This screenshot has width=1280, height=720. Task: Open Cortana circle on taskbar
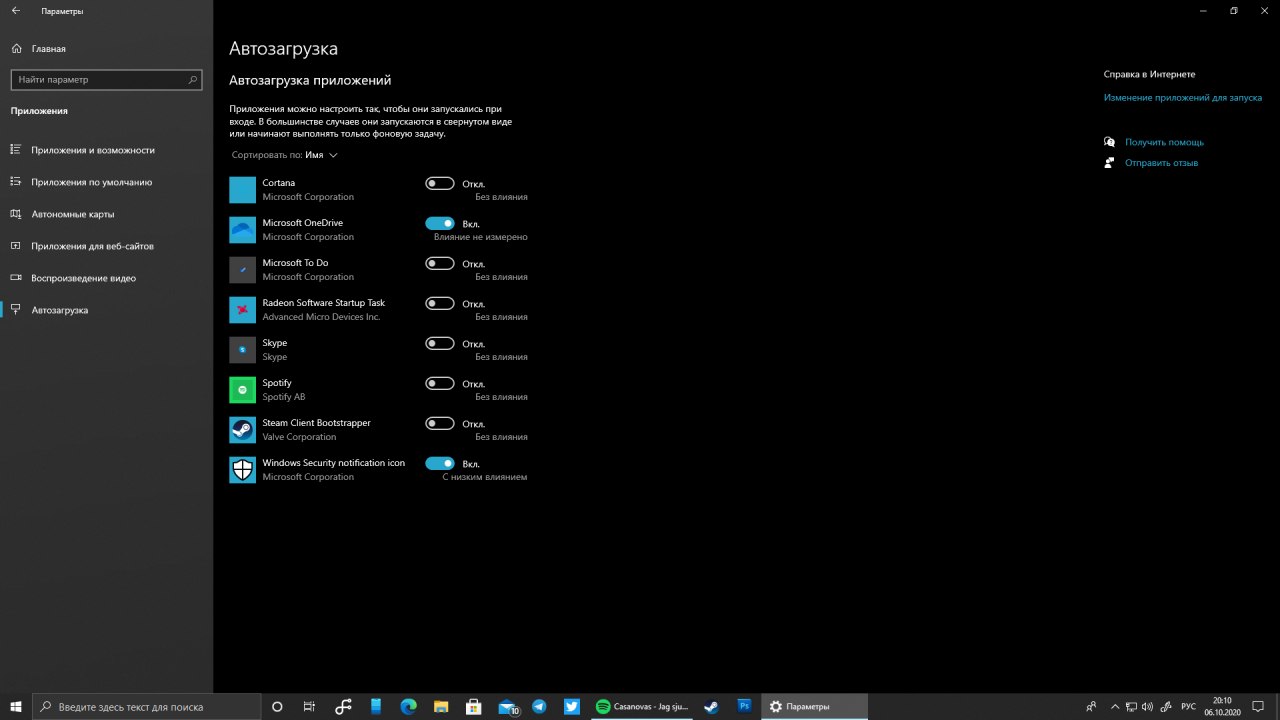click(x=277, y=707)
